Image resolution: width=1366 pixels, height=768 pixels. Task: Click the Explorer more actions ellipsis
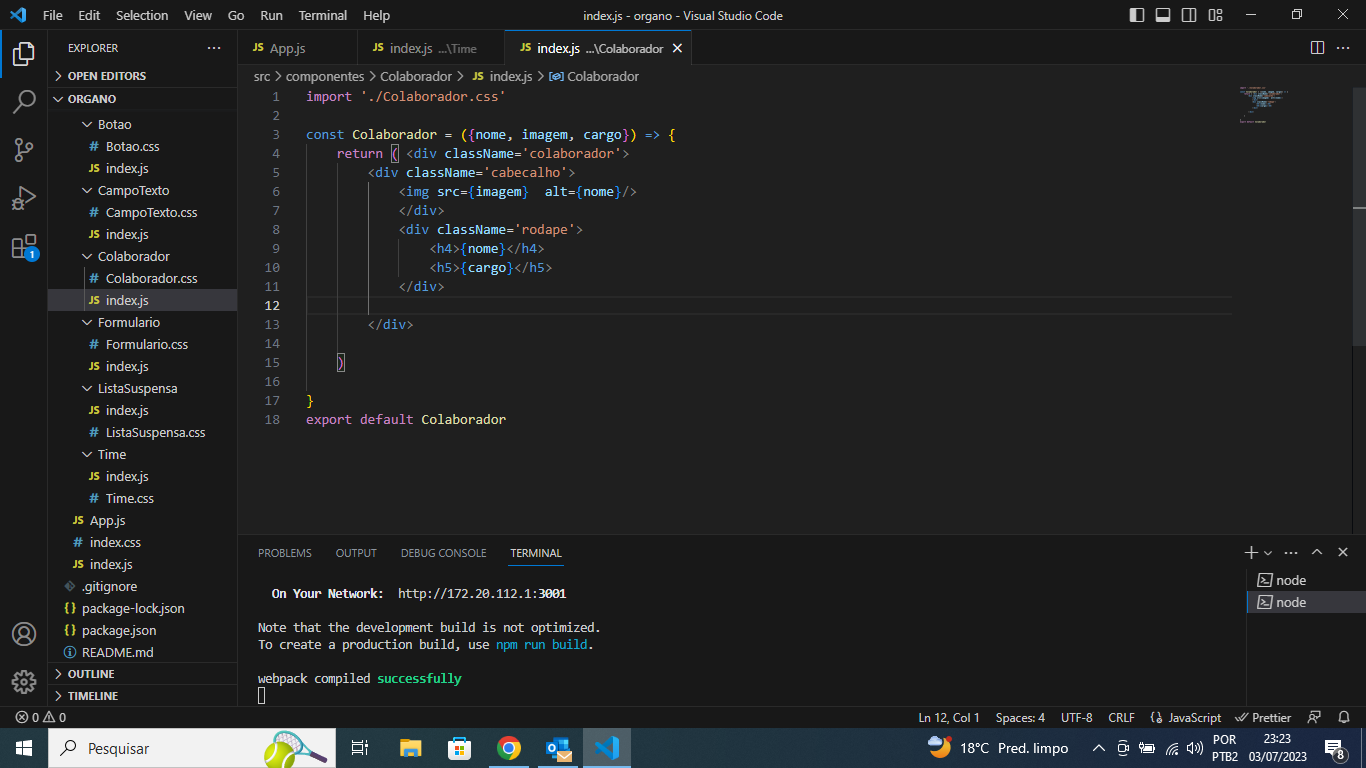[214, 48]
